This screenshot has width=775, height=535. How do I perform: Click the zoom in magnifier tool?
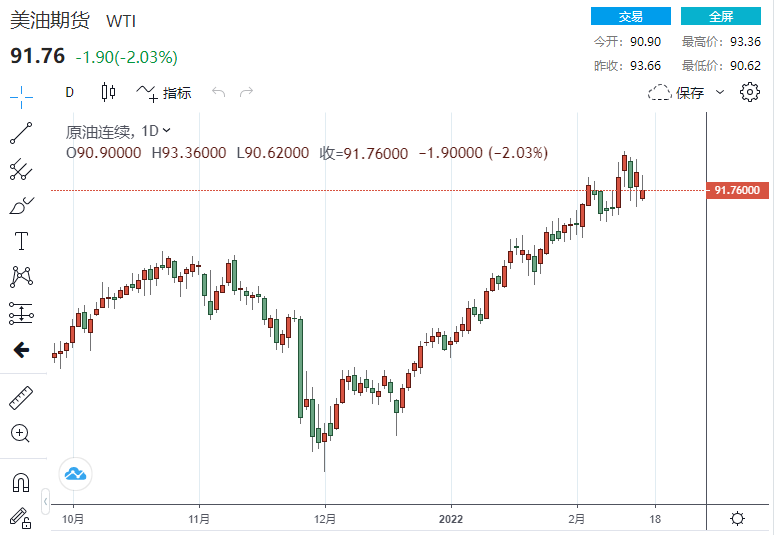point(21,433)
